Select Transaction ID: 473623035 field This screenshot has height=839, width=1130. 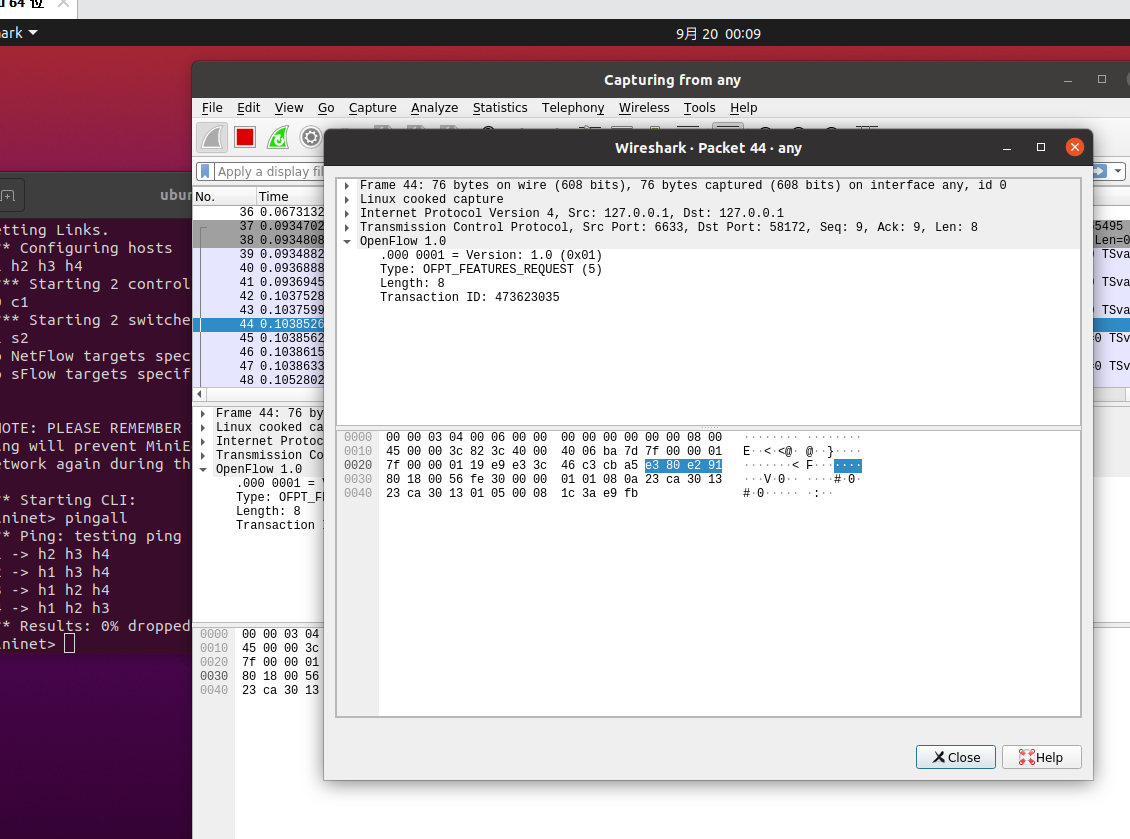(x=469, y=297)
